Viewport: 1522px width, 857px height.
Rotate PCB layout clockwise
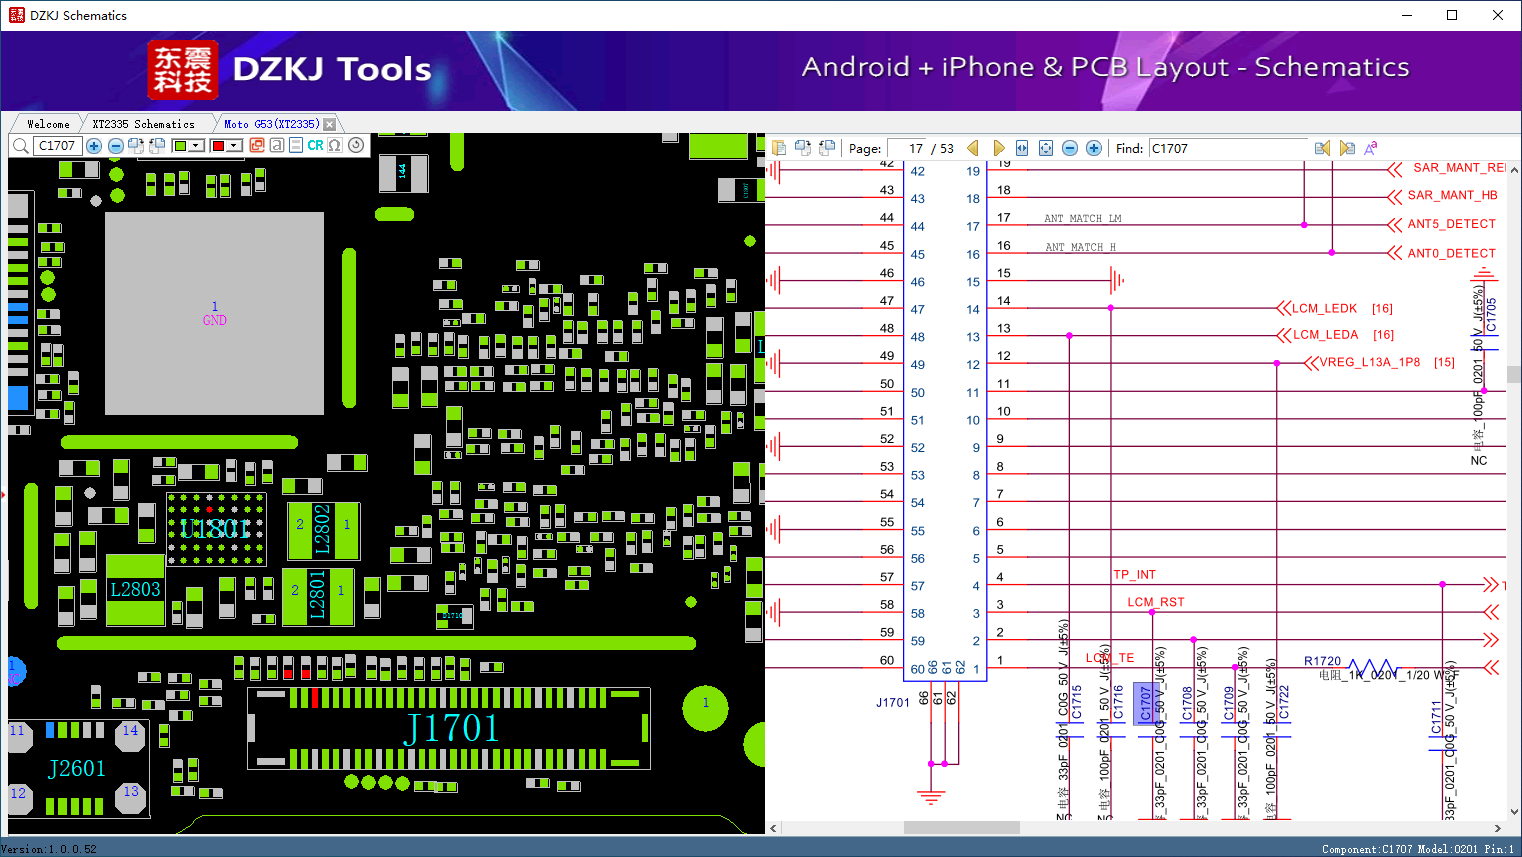point(137,146)
